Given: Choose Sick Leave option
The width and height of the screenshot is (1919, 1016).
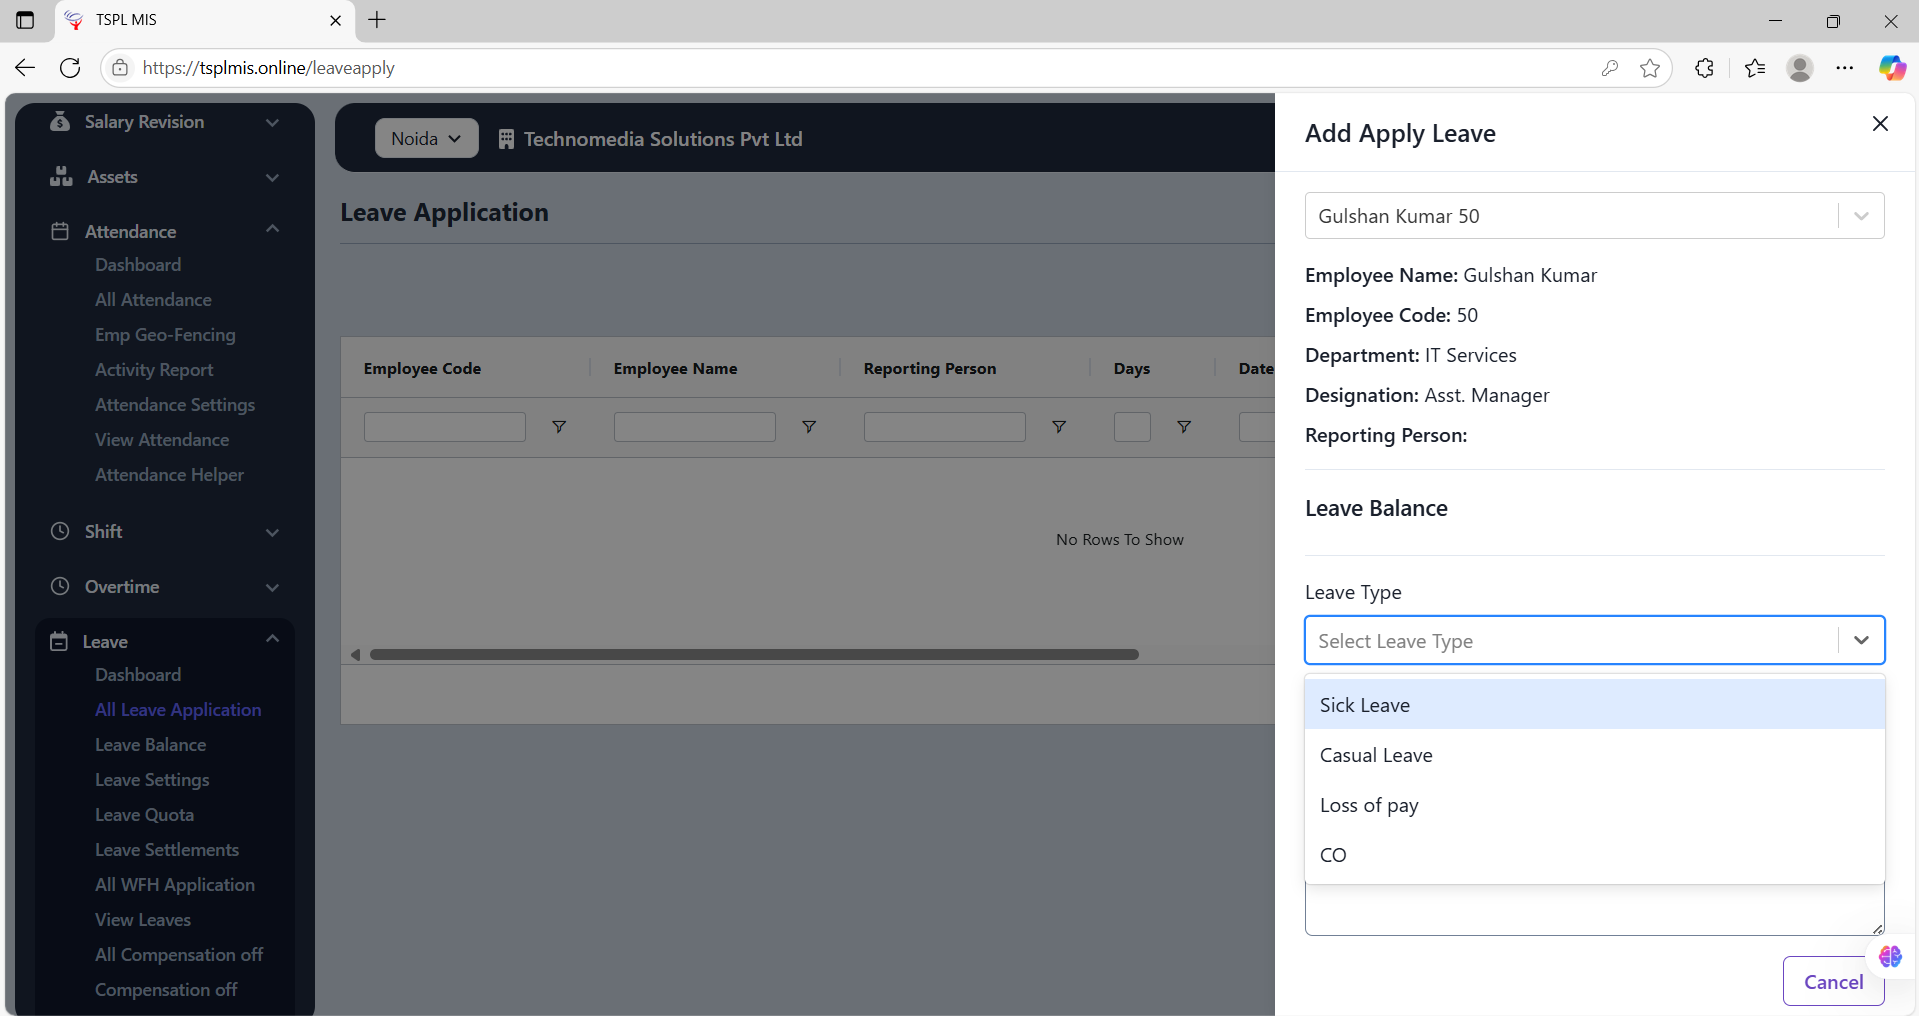Looking at the screenshot, I should click(1594, 705).
